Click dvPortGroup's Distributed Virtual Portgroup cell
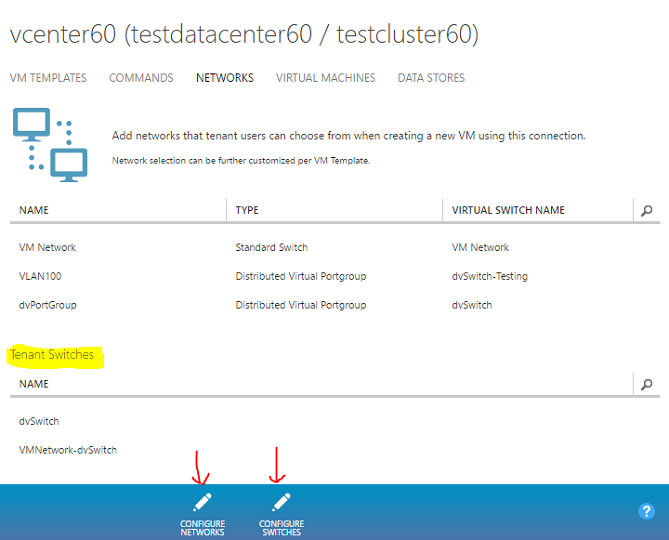 click(301, 305)
